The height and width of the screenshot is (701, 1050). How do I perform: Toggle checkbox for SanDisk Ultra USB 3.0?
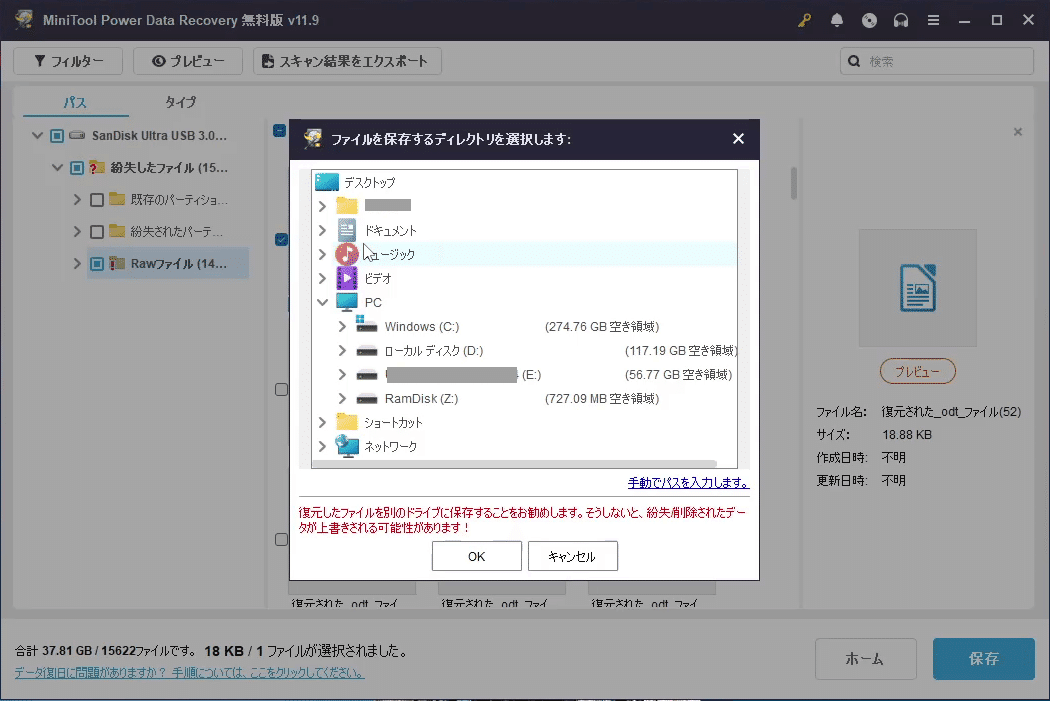(x=57, y=136)
